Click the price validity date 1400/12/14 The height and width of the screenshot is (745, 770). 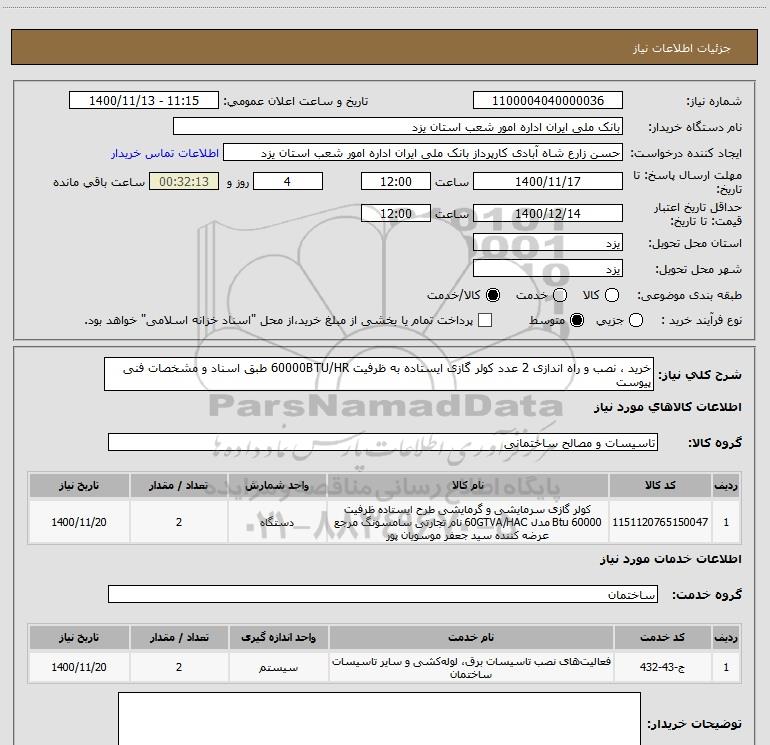[548, 213]
